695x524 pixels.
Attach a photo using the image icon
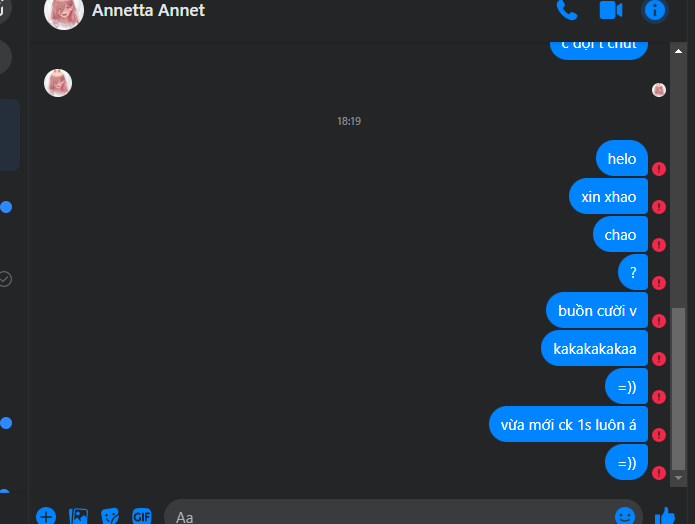[78, 516]
